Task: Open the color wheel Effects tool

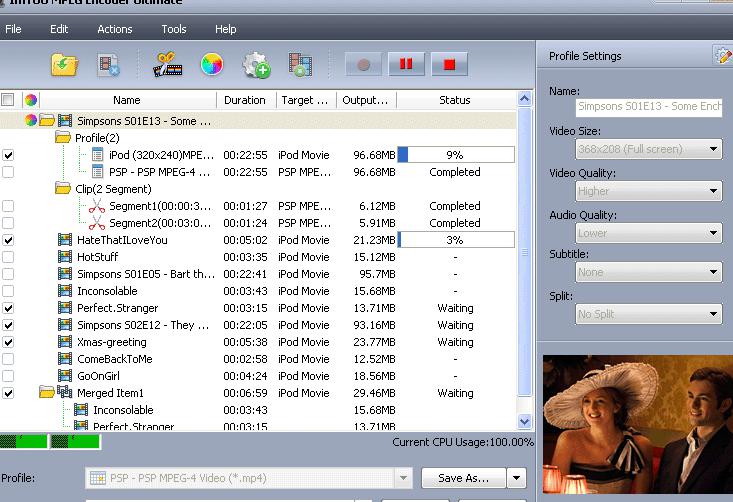Action: click(211, 65)
